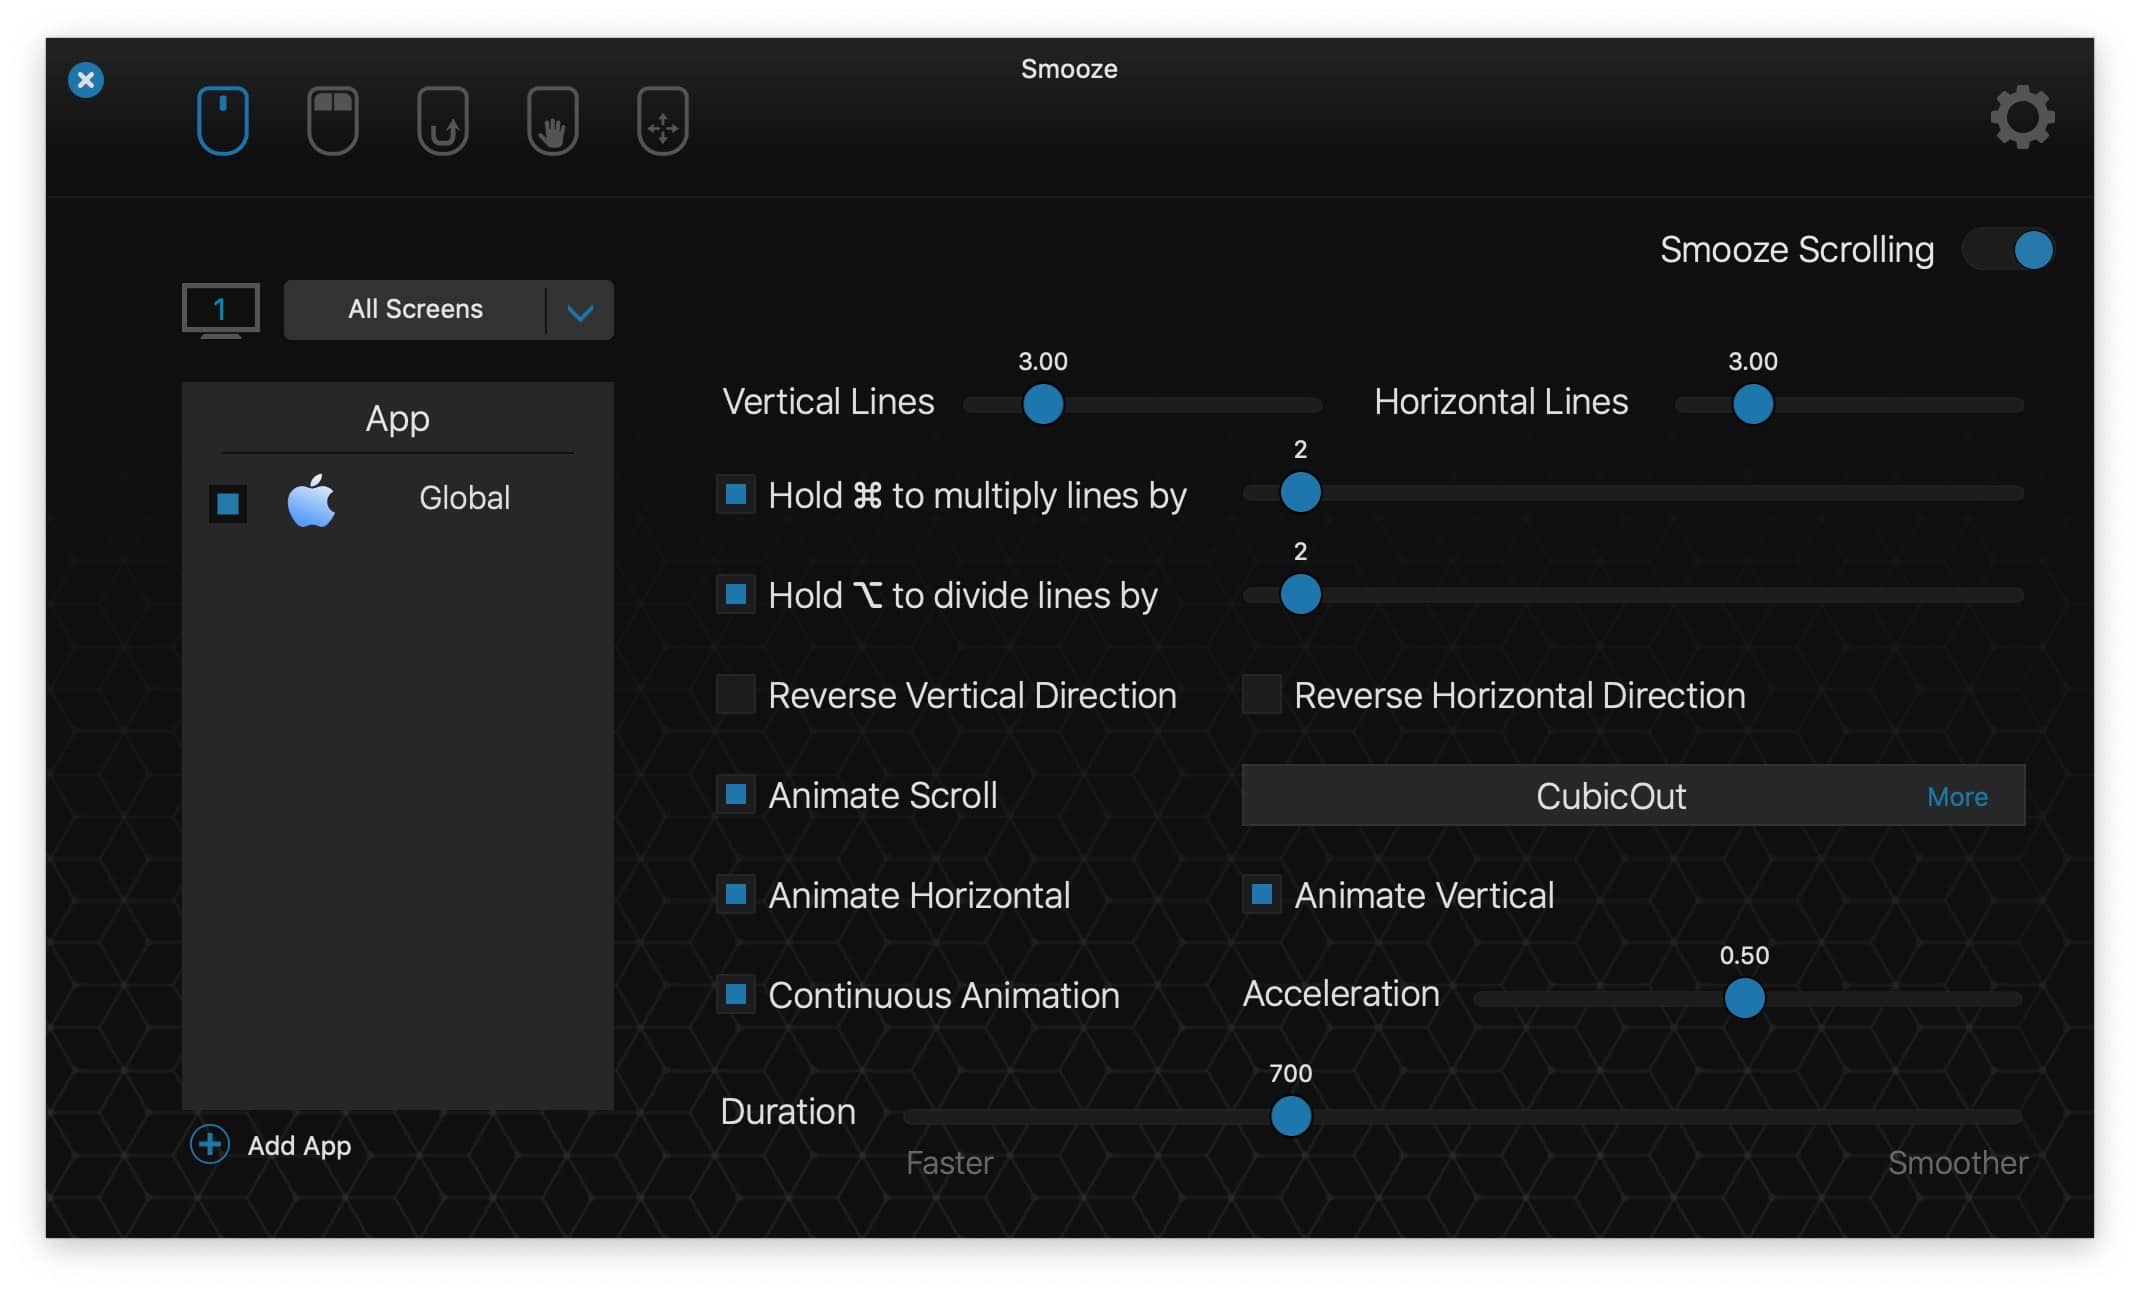Open the mouse gesture arrow tab
The height and width of the screenshot is (1292, 2140).
pyautogui.click(x=443, y=121)
